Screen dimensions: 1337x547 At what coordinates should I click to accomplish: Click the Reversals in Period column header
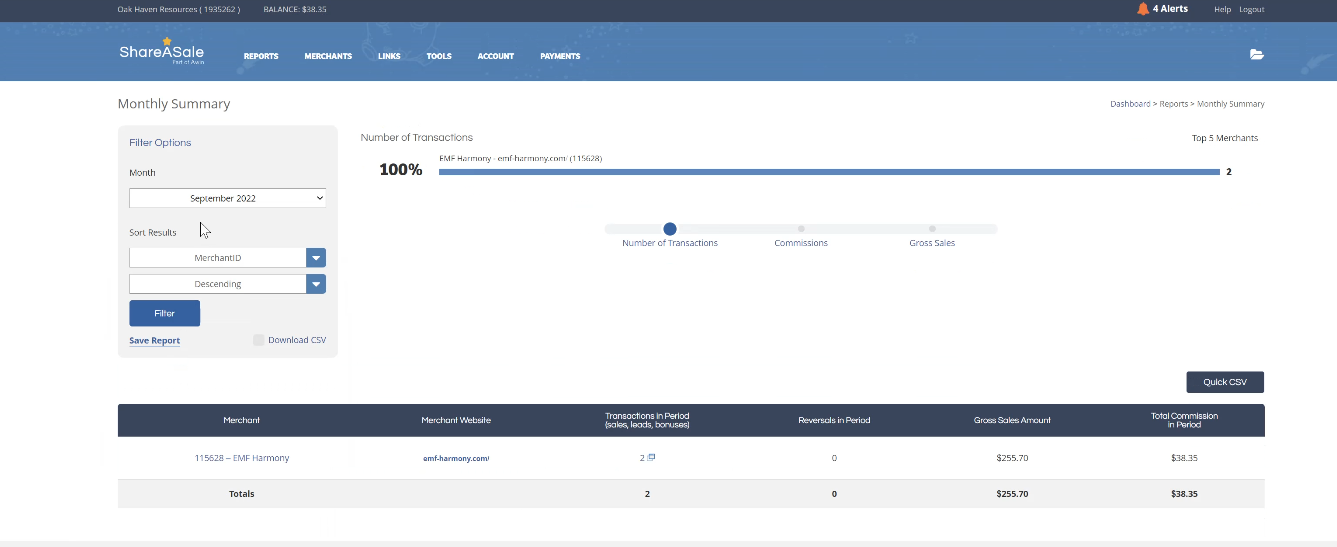(x=834, y=420)
